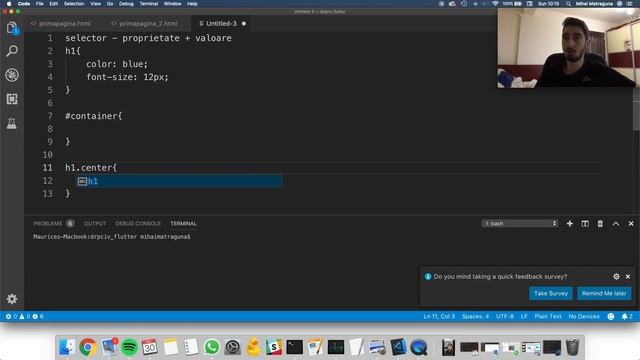Image resolution: width=640 pixels, height=360 pixels.
Task: Maximize the panel with up chevron
Action: pyautogui.click(x=616, y=224)
